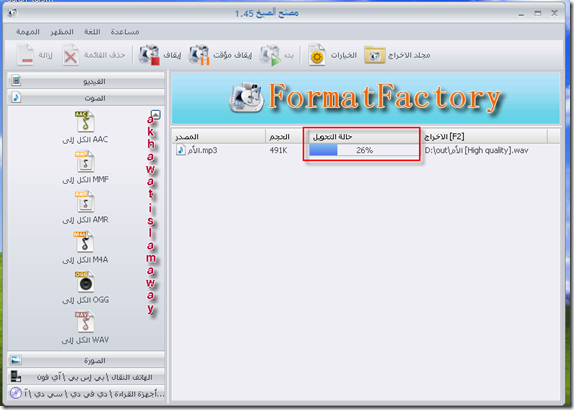Click the 491K size cell
The width and height of the screenshot is (574, 410).
click(278, 150)
